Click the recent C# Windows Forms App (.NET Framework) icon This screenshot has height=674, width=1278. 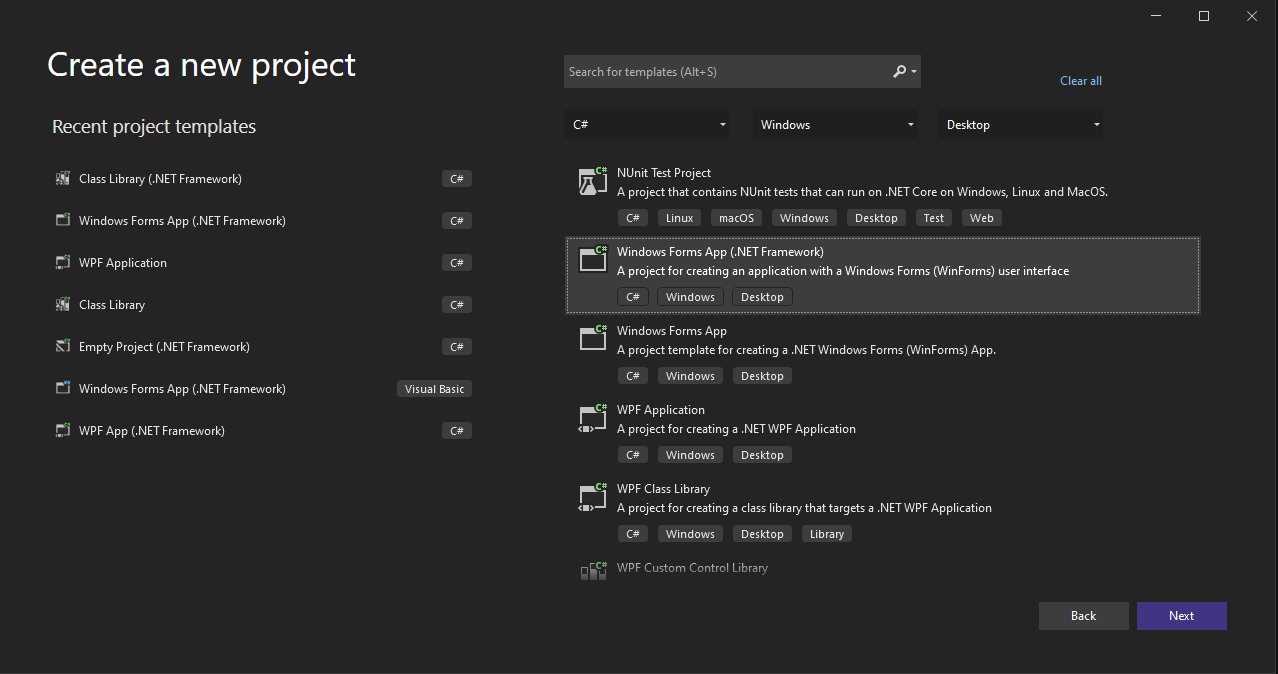[63, 221]
